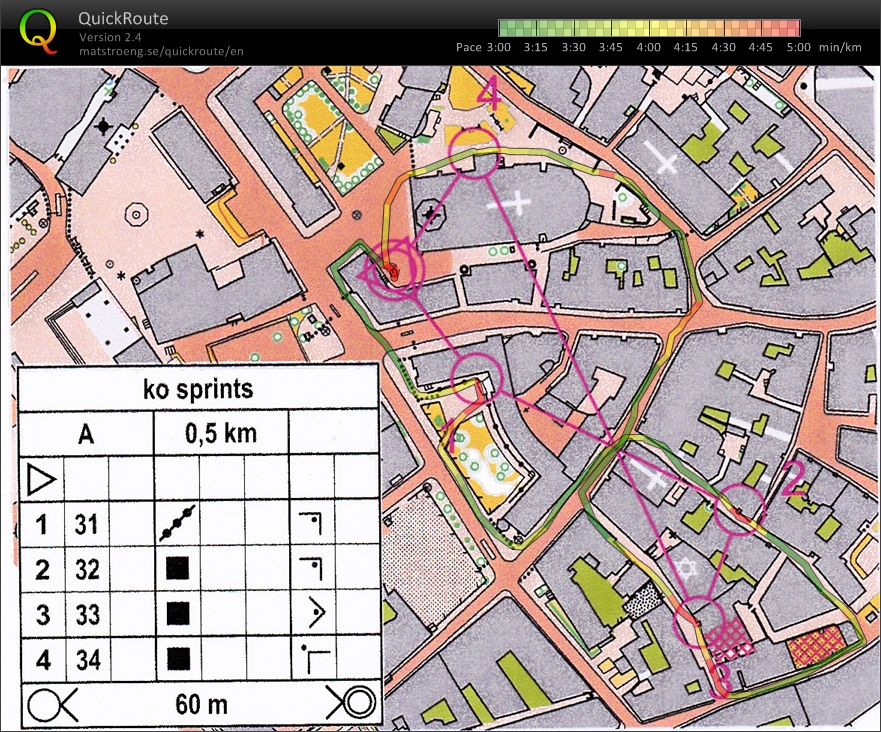Click the finish double circle on map
This screenshot has height=732, width=881.
click(x=395, y=270)
